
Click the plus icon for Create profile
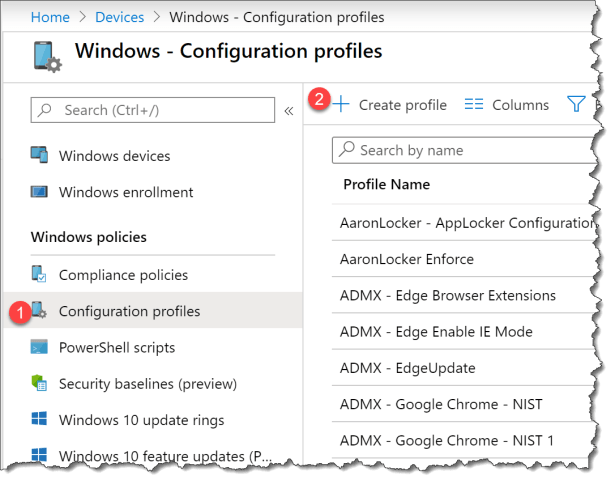[x=341, y=104]
